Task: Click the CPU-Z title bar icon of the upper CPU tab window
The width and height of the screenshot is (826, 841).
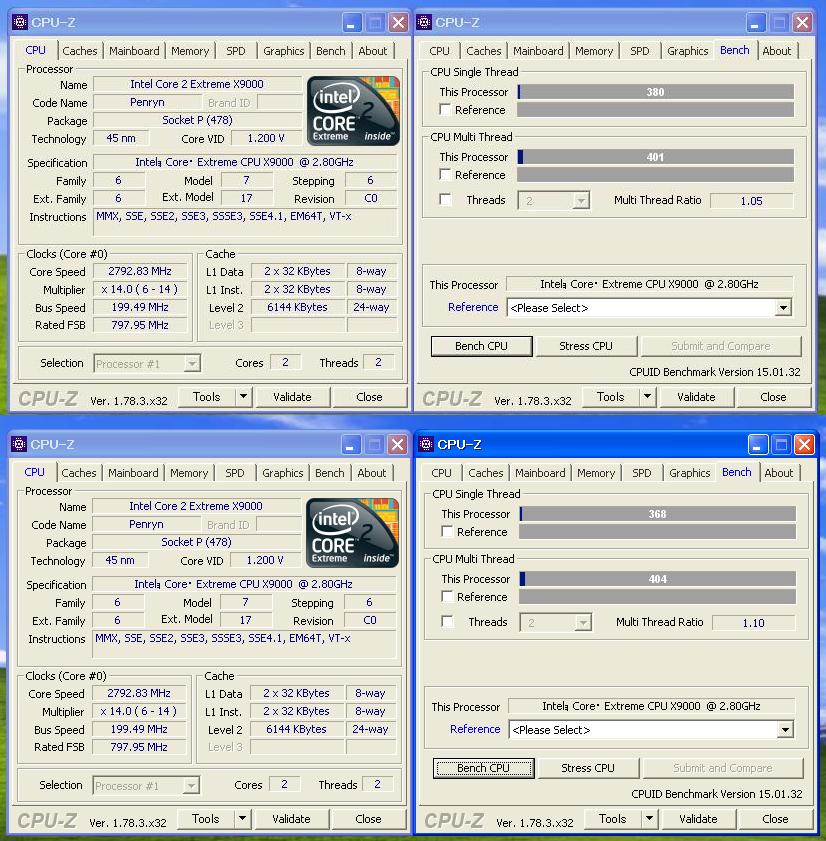Action: pos(19,22)
